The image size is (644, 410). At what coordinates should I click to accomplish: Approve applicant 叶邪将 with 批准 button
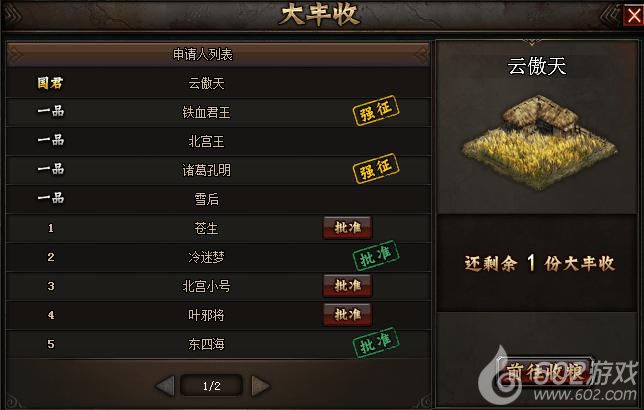pos(347,315)
